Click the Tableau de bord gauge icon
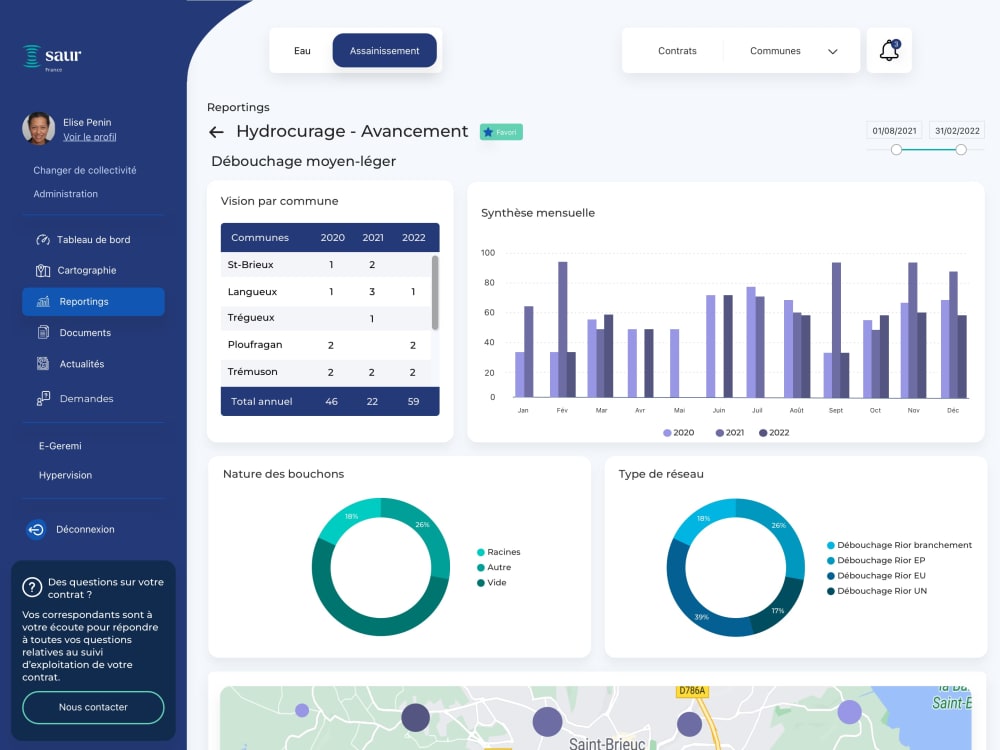 tap(43, 240)
